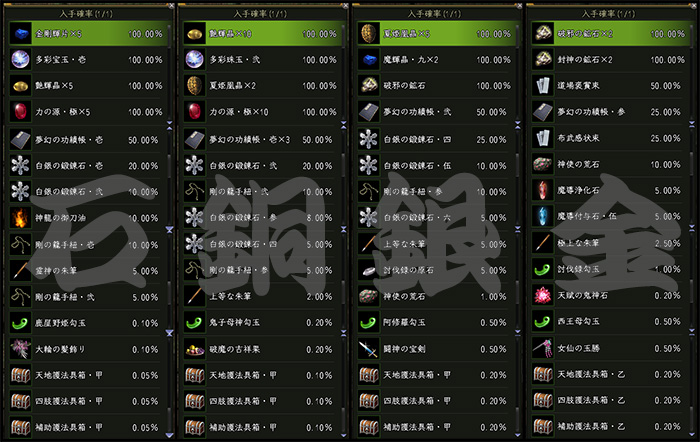Image resolution: width=700 pixels, height=442 pixels.
Task: Select the green 鹿屋野姫勾玉 magatama icon
Action: [x=21, y=323]
